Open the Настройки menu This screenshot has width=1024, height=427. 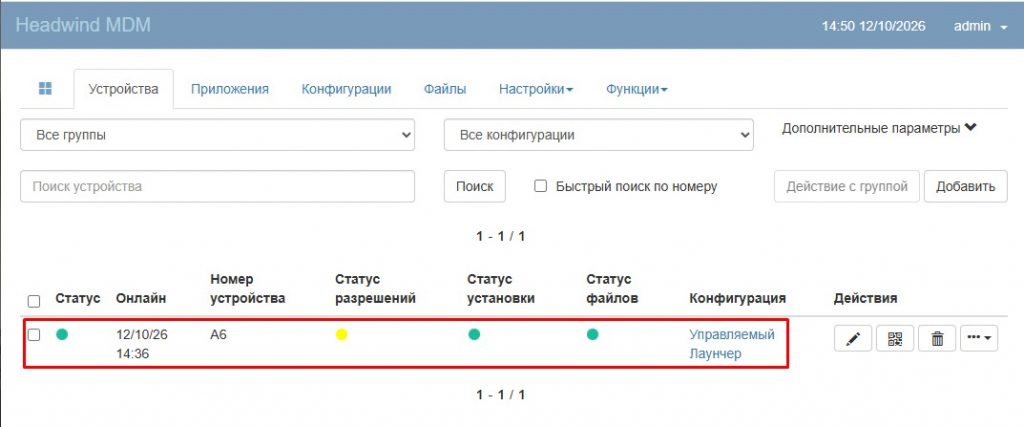[x=536, y=89]
